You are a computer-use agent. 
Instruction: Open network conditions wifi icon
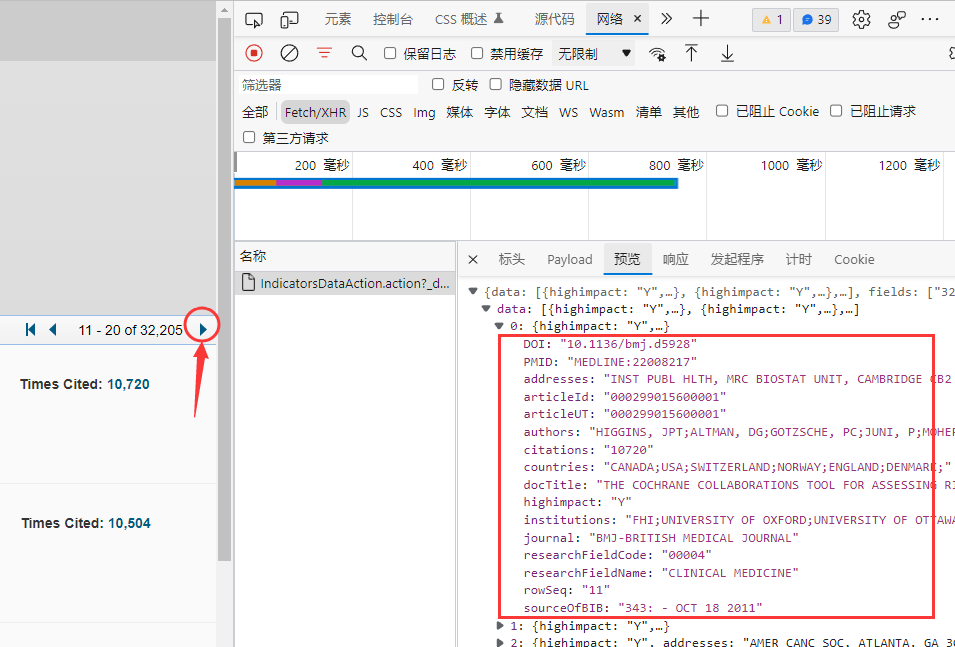657,54
